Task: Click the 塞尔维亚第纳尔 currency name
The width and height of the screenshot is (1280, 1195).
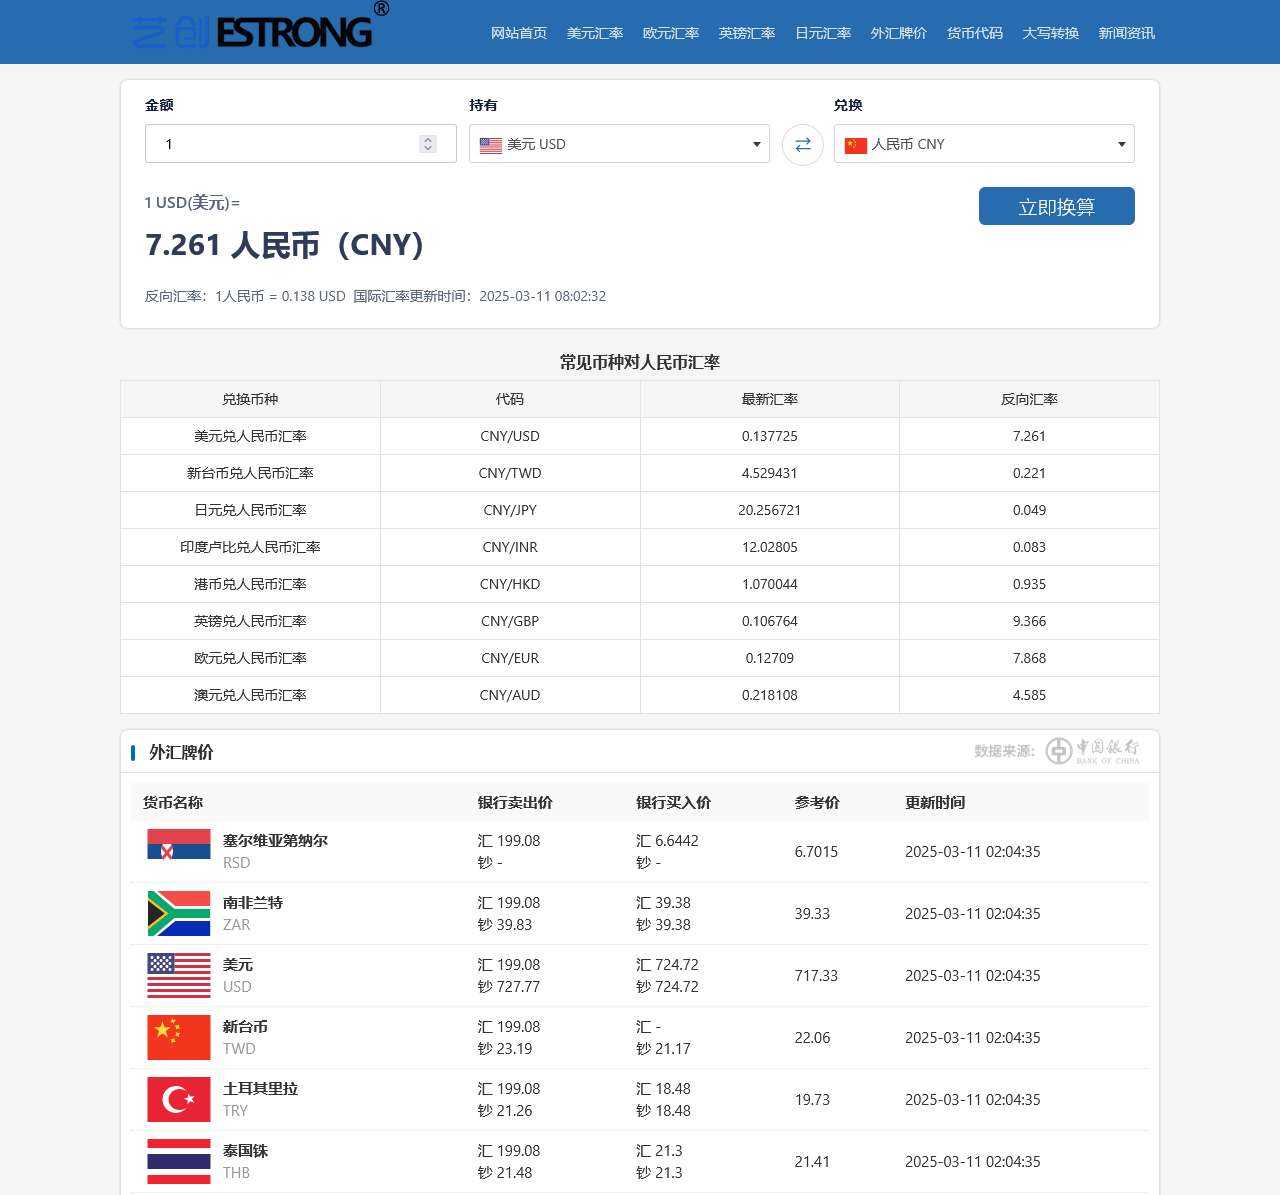Action: click(275, 841)
